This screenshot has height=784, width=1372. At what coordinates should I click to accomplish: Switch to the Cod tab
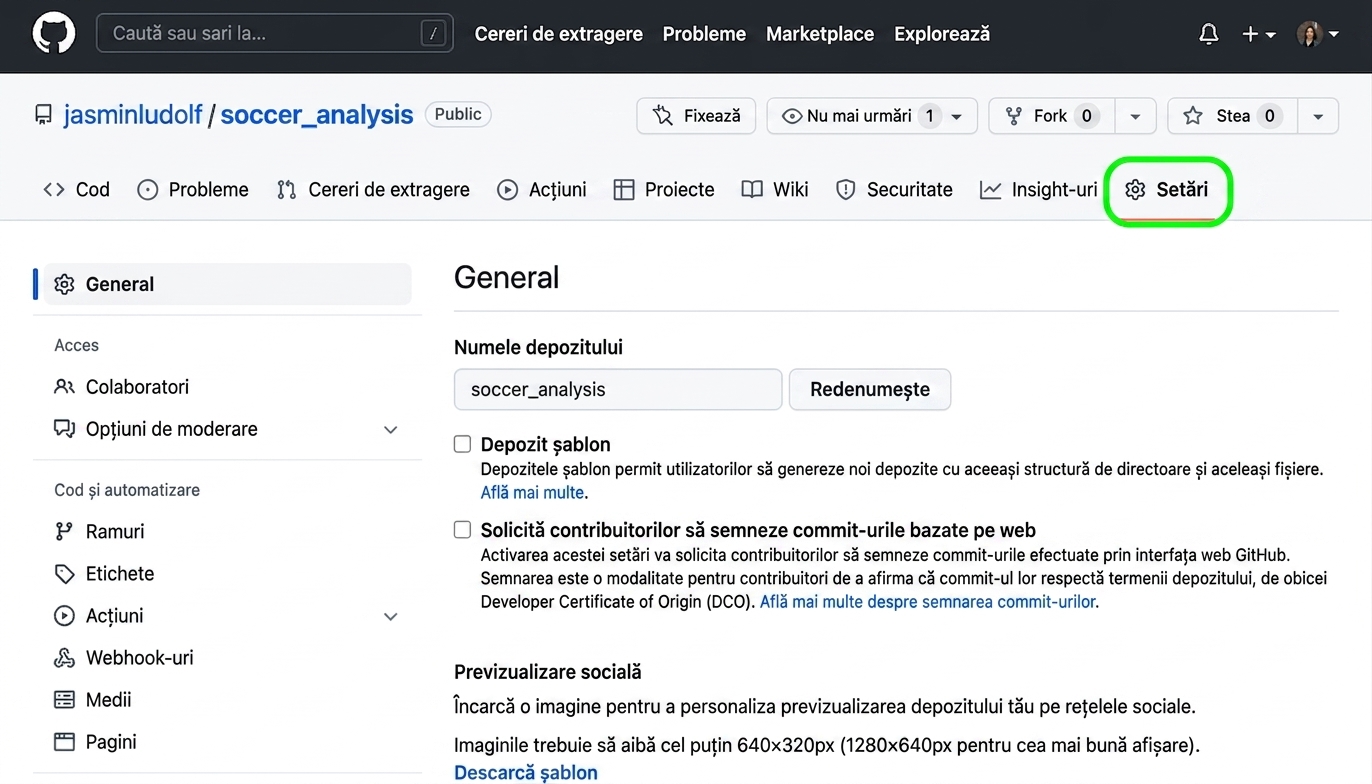(x=77, y=189)
